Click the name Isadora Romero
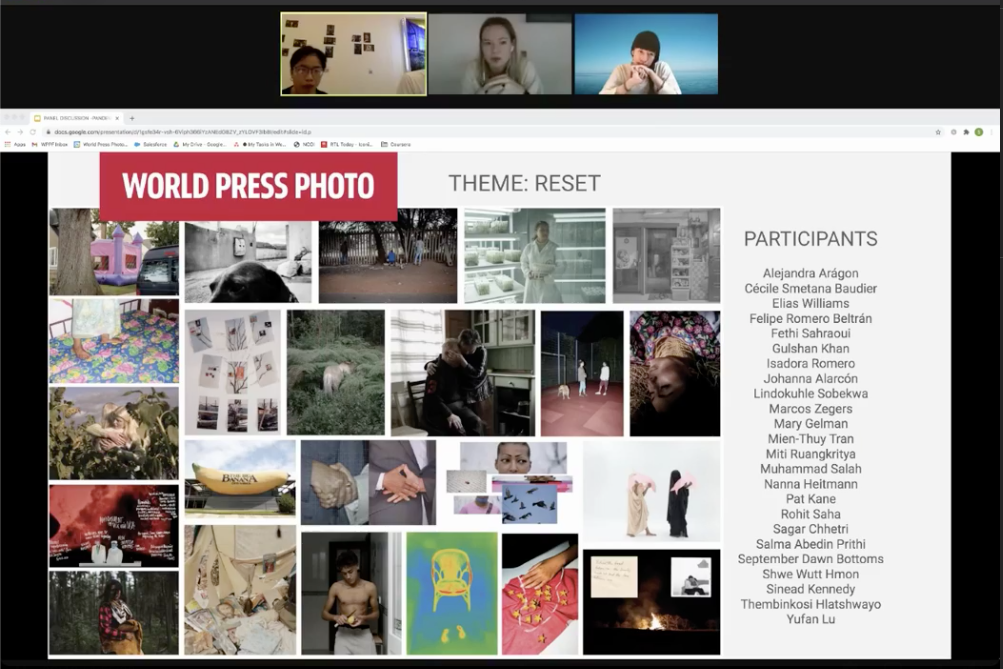The height and width of the screenshot is (669, 1003). click(810, 363)
